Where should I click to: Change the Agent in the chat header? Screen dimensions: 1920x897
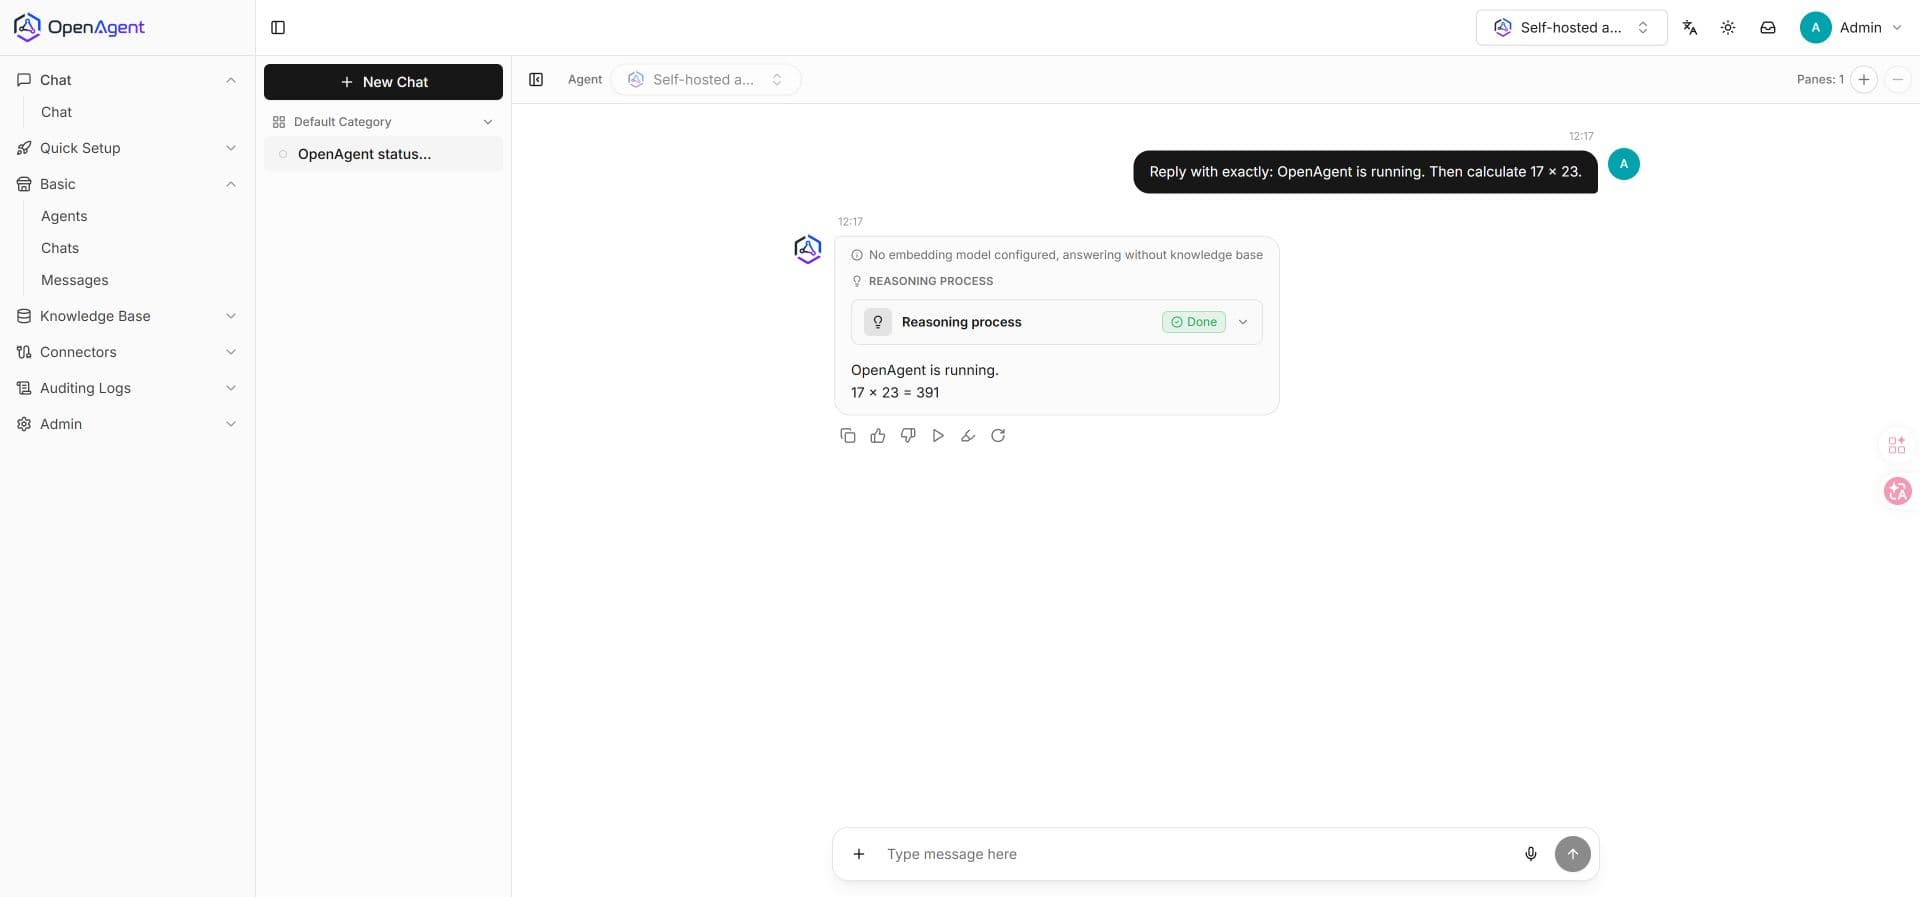706,80
